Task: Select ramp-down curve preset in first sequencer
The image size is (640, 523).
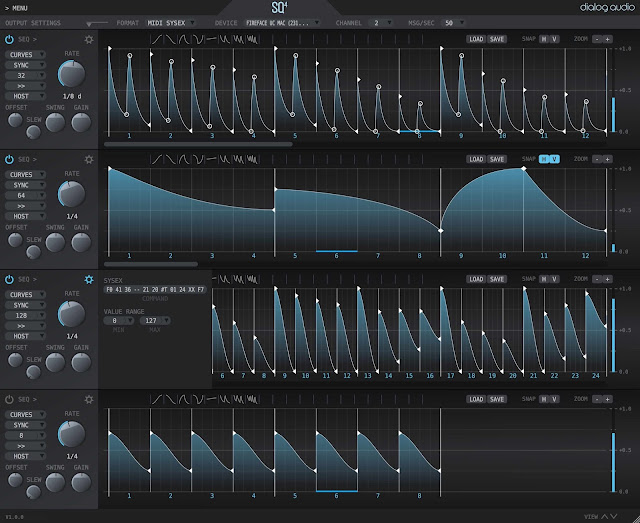Action: tap(171, 39)
